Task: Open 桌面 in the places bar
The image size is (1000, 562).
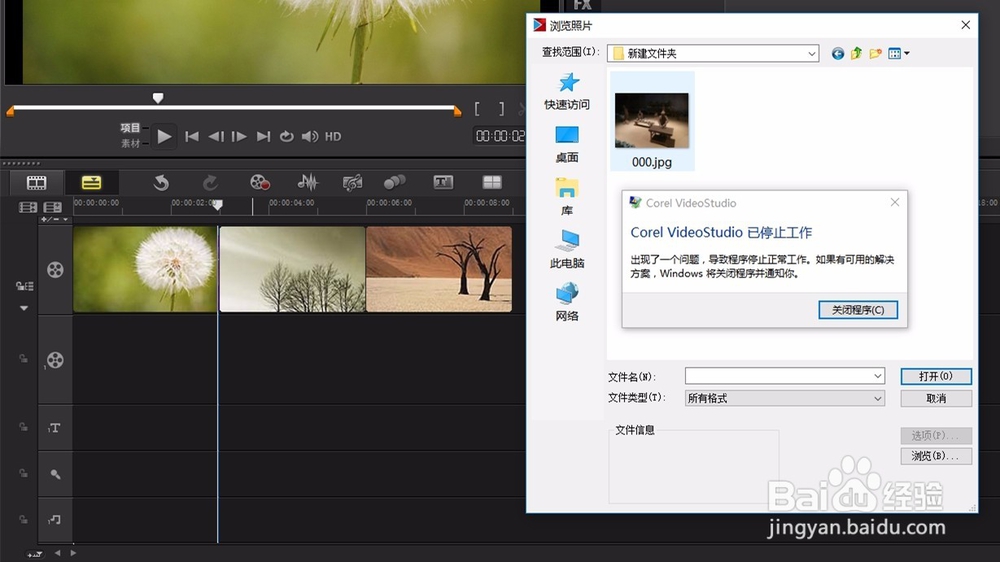Action: click(566, 144)
